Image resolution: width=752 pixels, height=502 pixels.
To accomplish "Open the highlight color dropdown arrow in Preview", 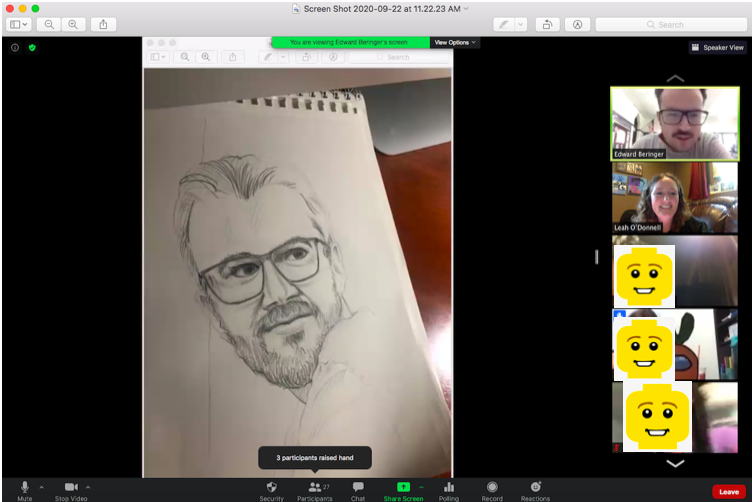I will [x=521, y=24].
